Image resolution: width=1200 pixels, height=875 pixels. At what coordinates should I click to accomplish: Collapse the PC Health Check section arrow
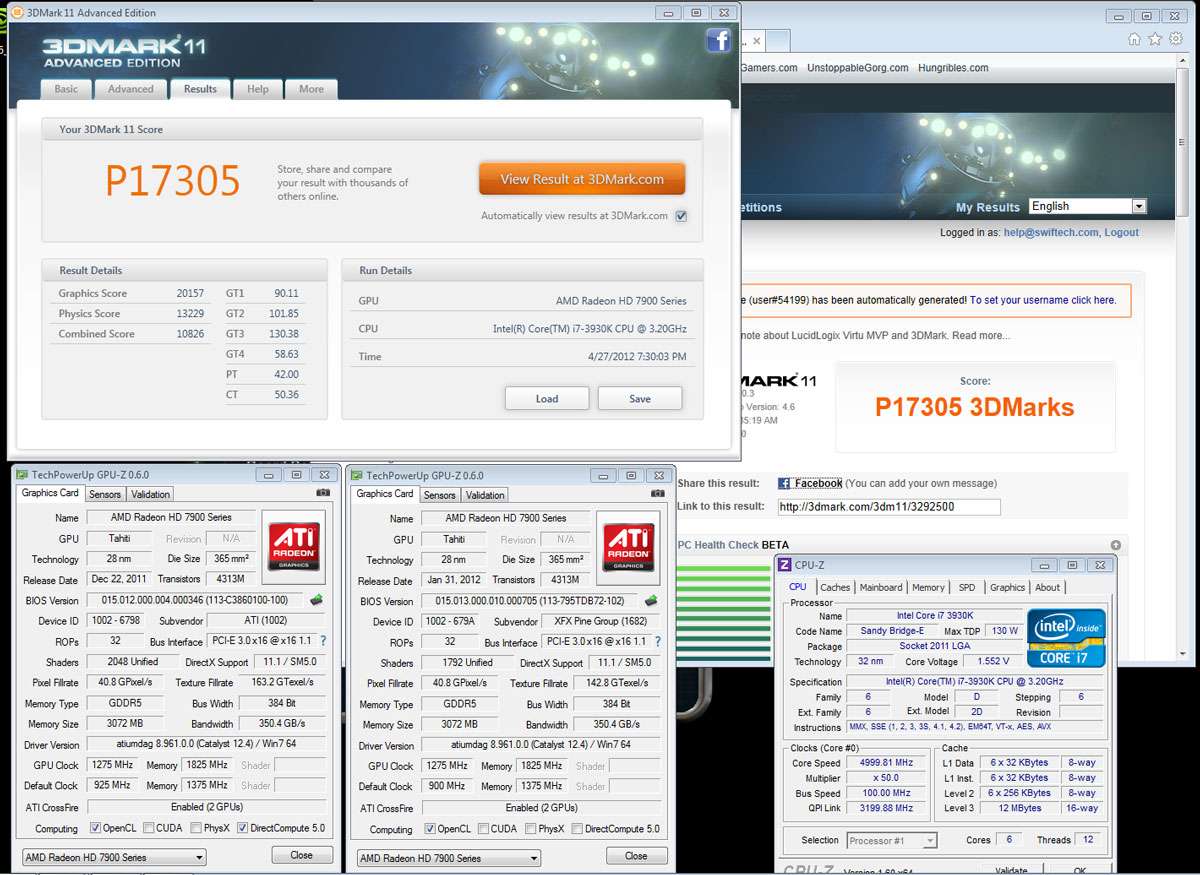(1116, 545)
